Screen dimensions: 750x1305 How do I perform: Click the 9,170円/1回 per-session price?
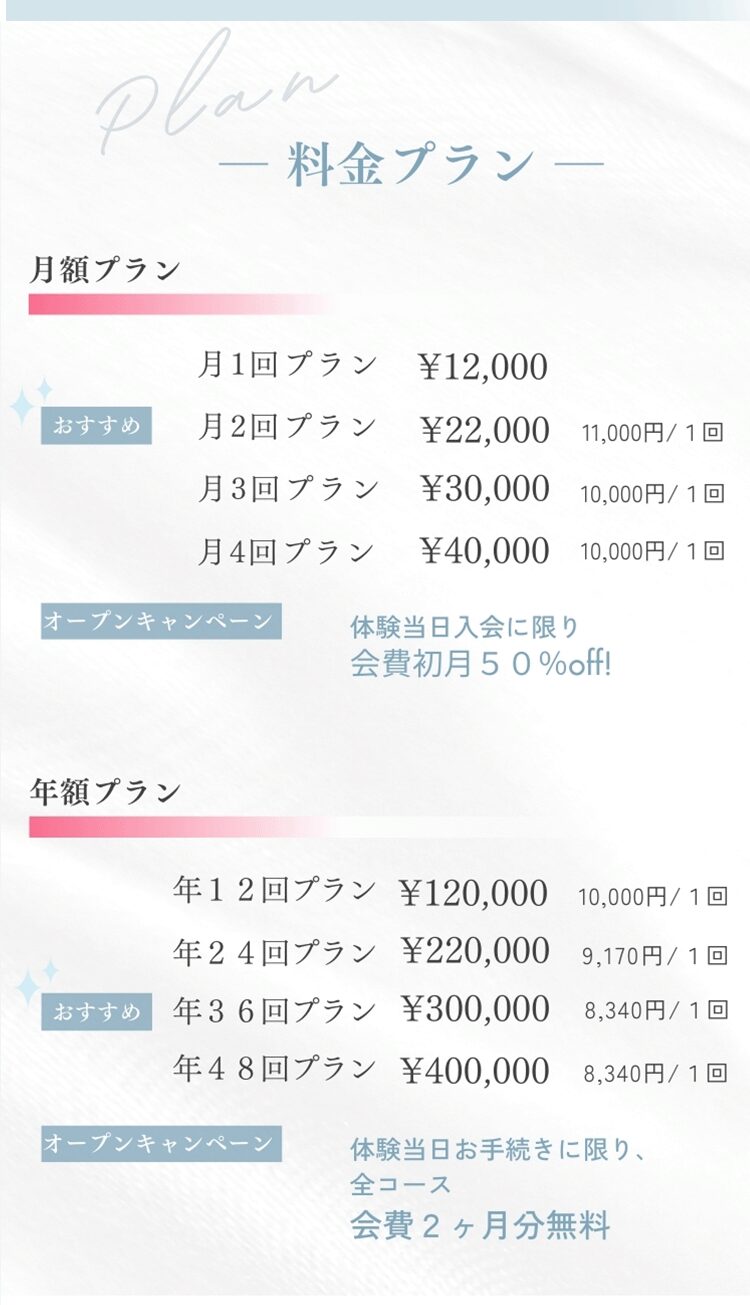click(653, 957)
